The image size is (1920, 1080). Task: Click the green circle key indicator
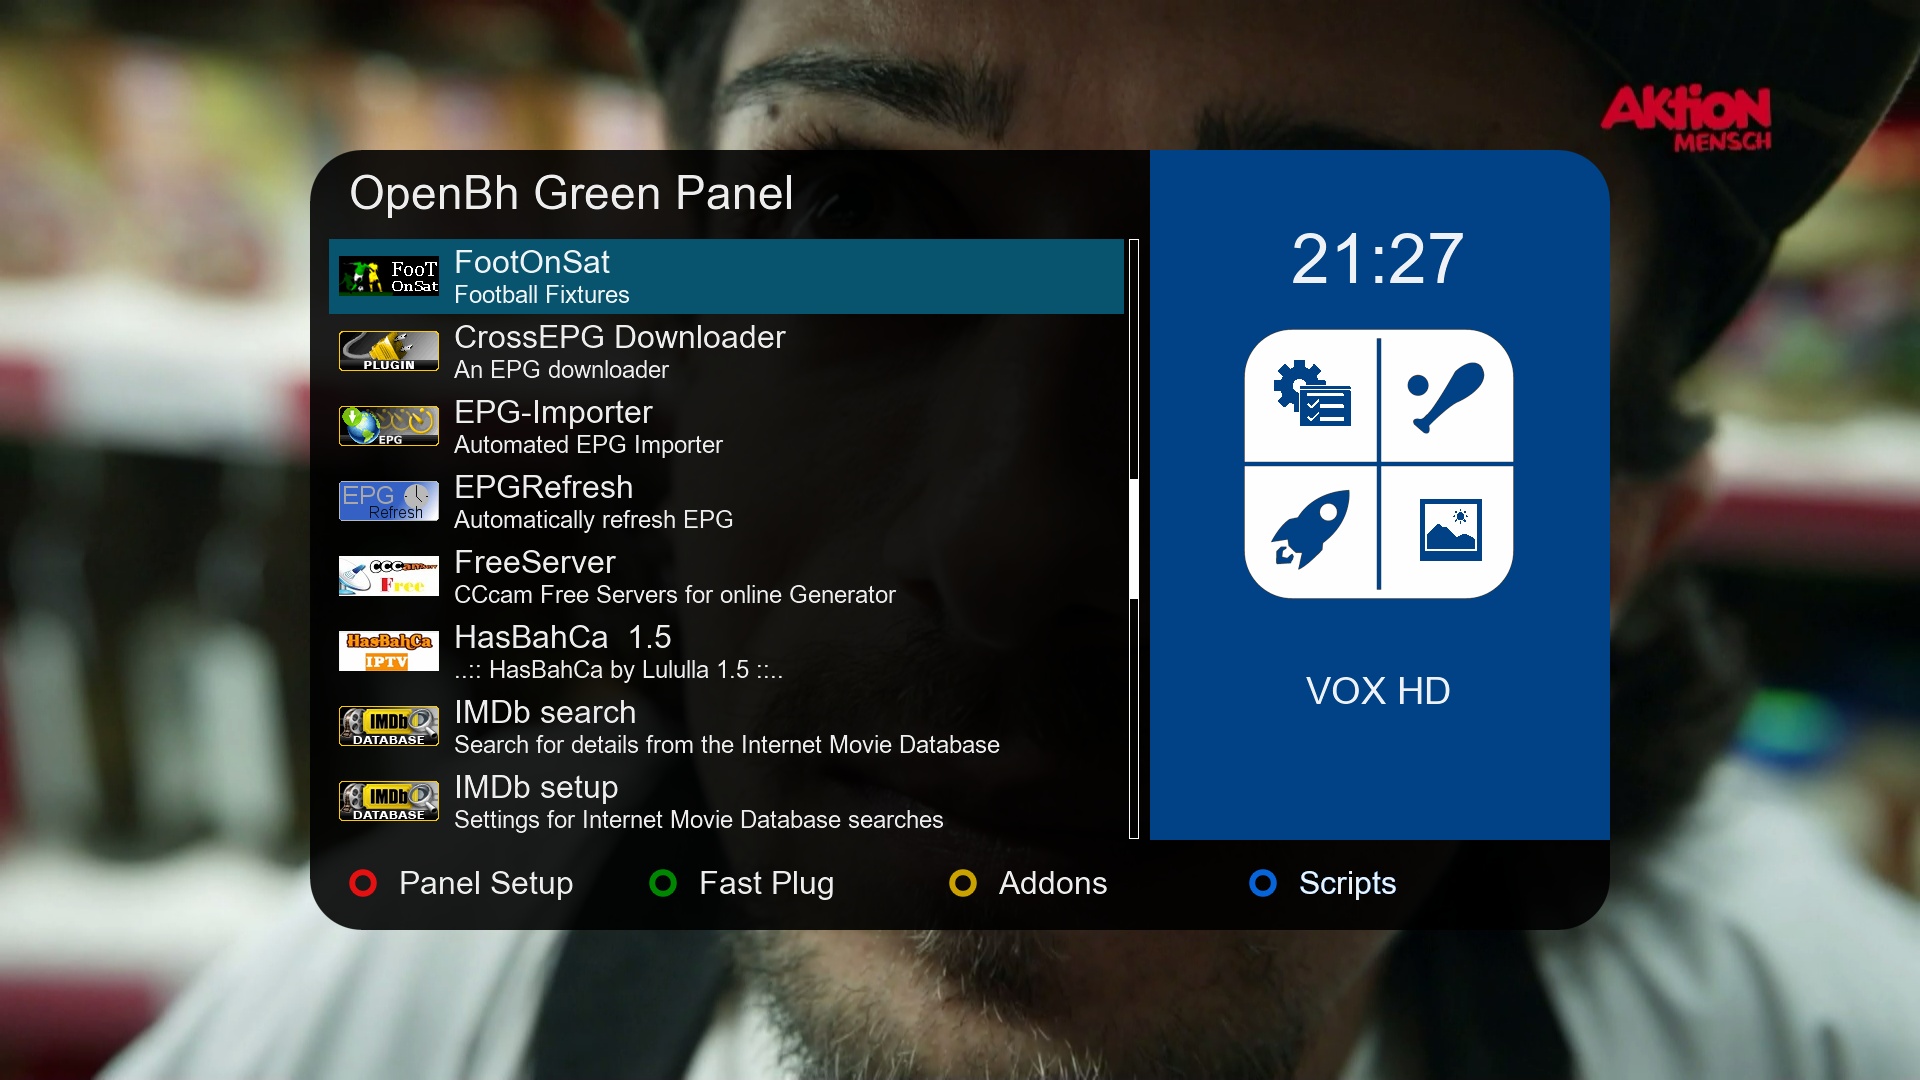(x=663, y=883)
